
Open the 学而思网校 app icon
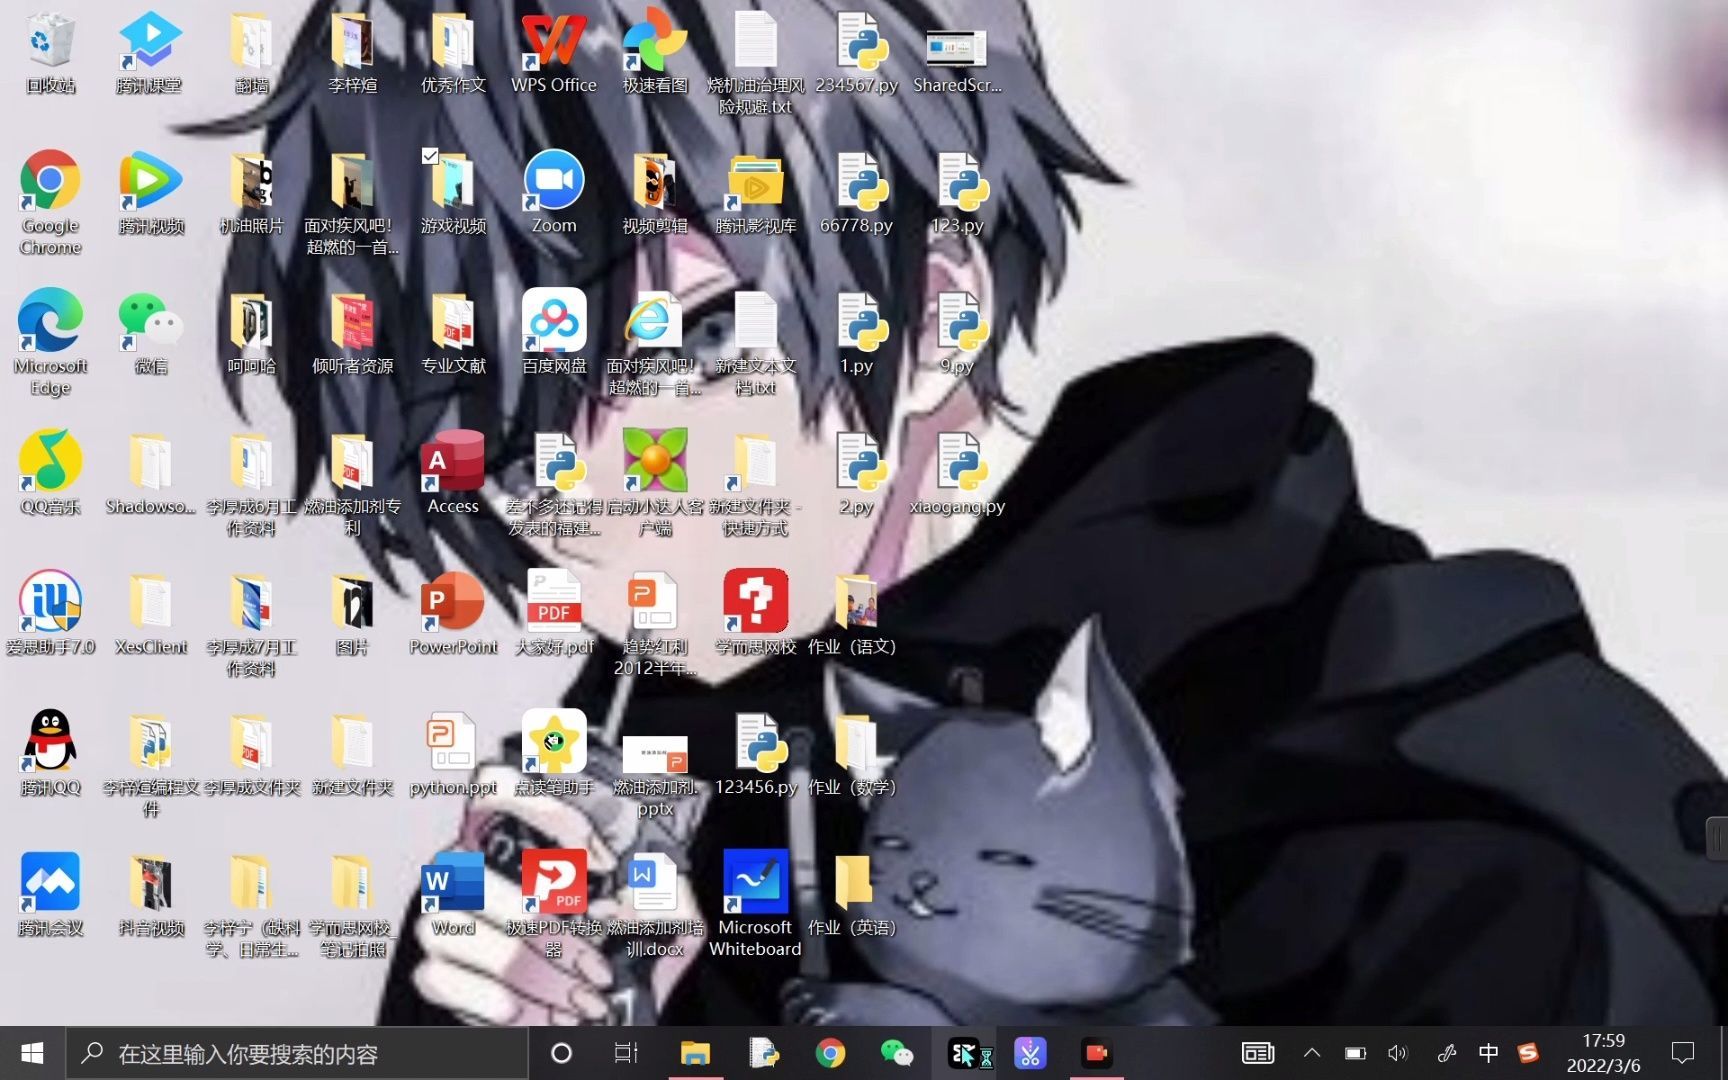tap(756, 612)
